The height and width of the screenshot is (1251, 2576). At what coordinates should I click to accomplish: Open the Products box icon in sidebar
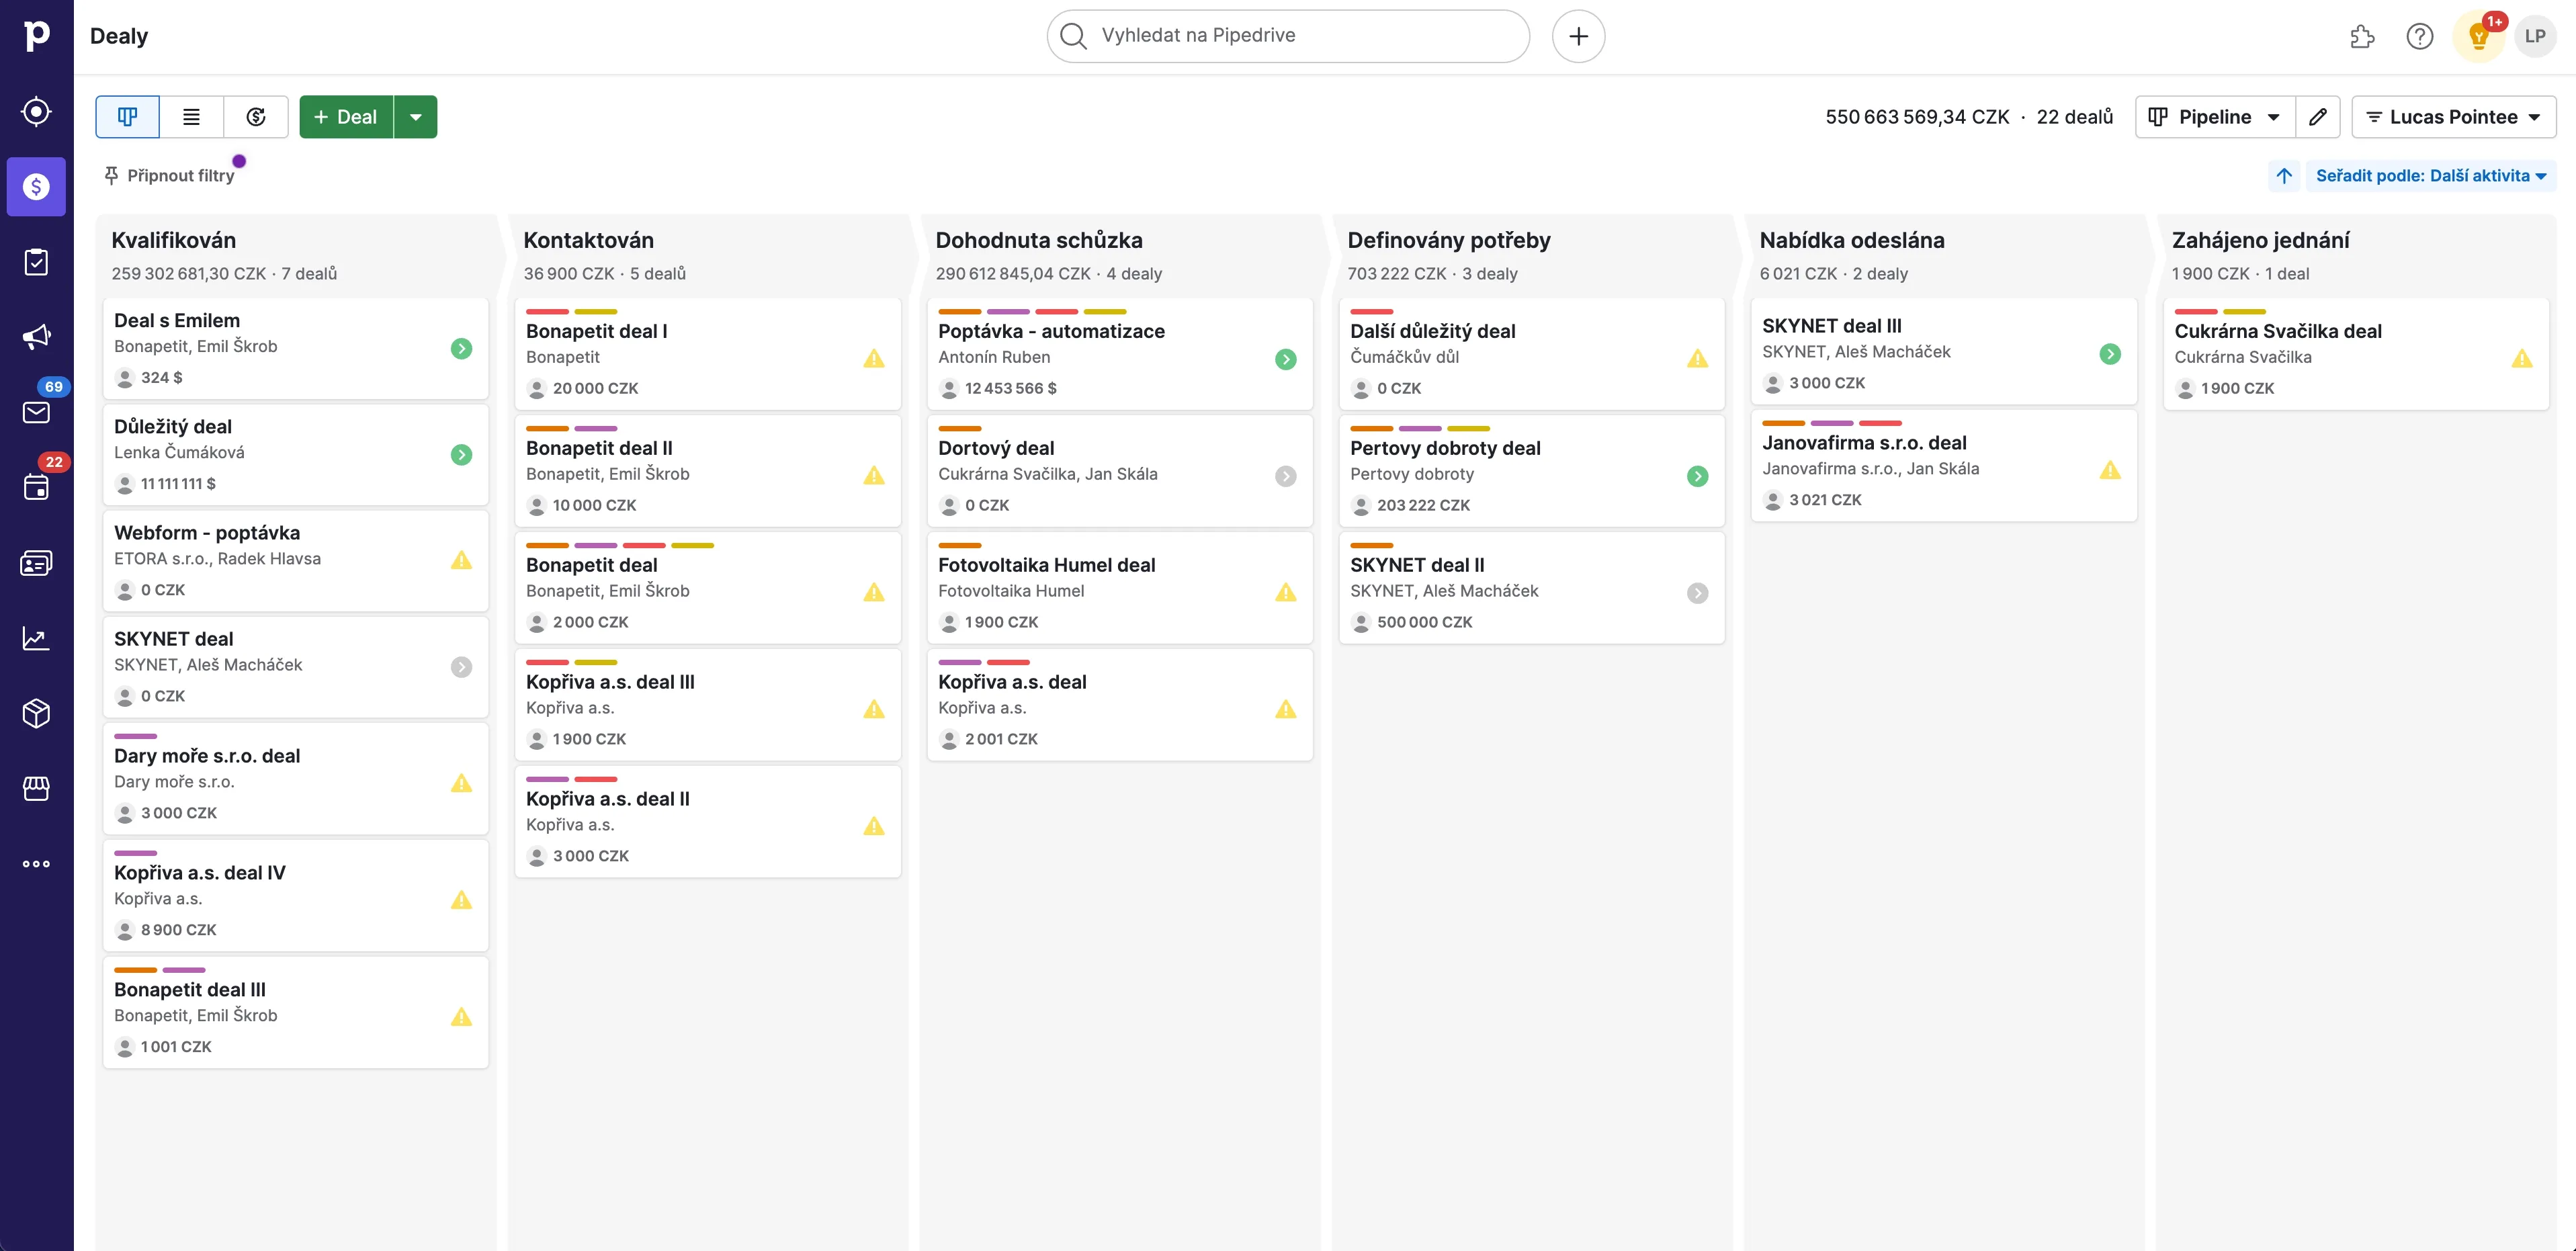pyautogui.click(x=36, y=712)
